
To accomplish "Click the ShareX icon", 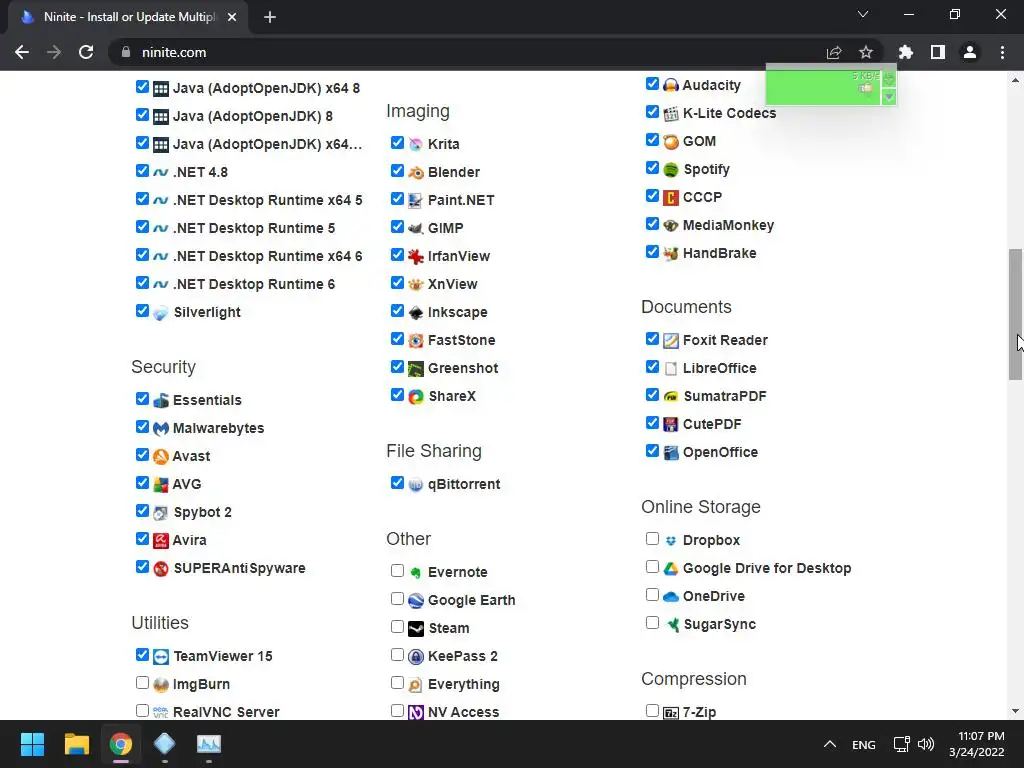I will (415, 396).
